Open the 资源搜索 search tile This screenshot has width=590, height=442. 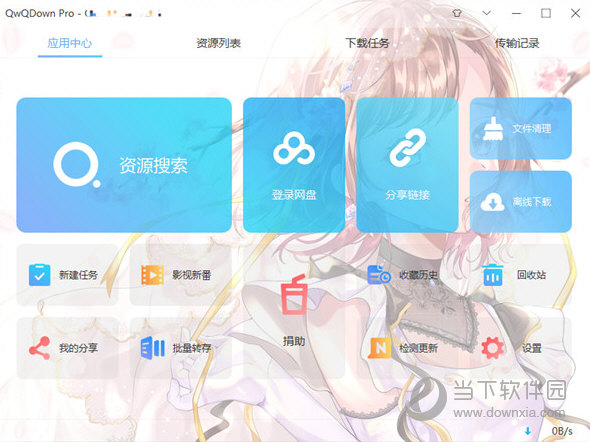coord(124,165)
